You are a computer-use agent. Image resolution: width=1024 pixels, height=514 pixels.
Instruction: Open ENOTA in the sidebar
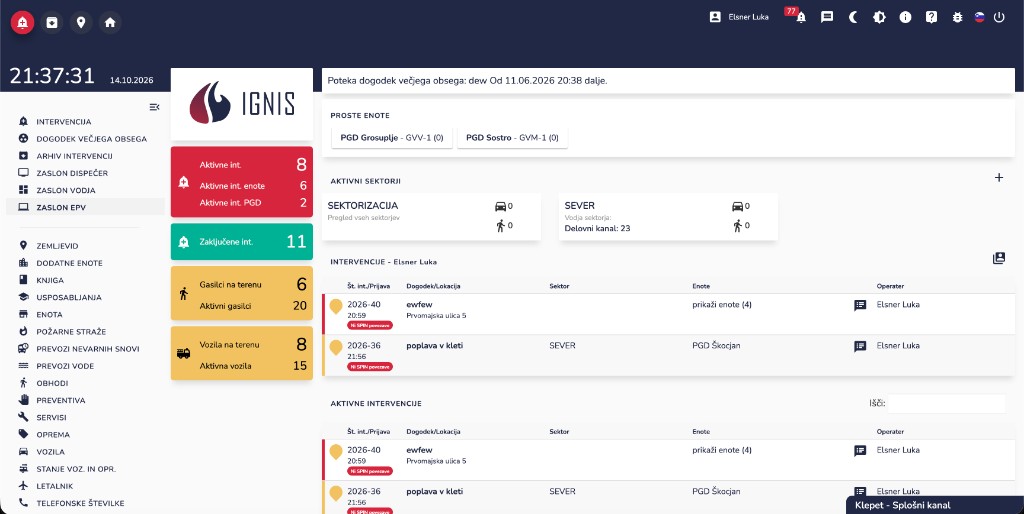click(85, 314)
